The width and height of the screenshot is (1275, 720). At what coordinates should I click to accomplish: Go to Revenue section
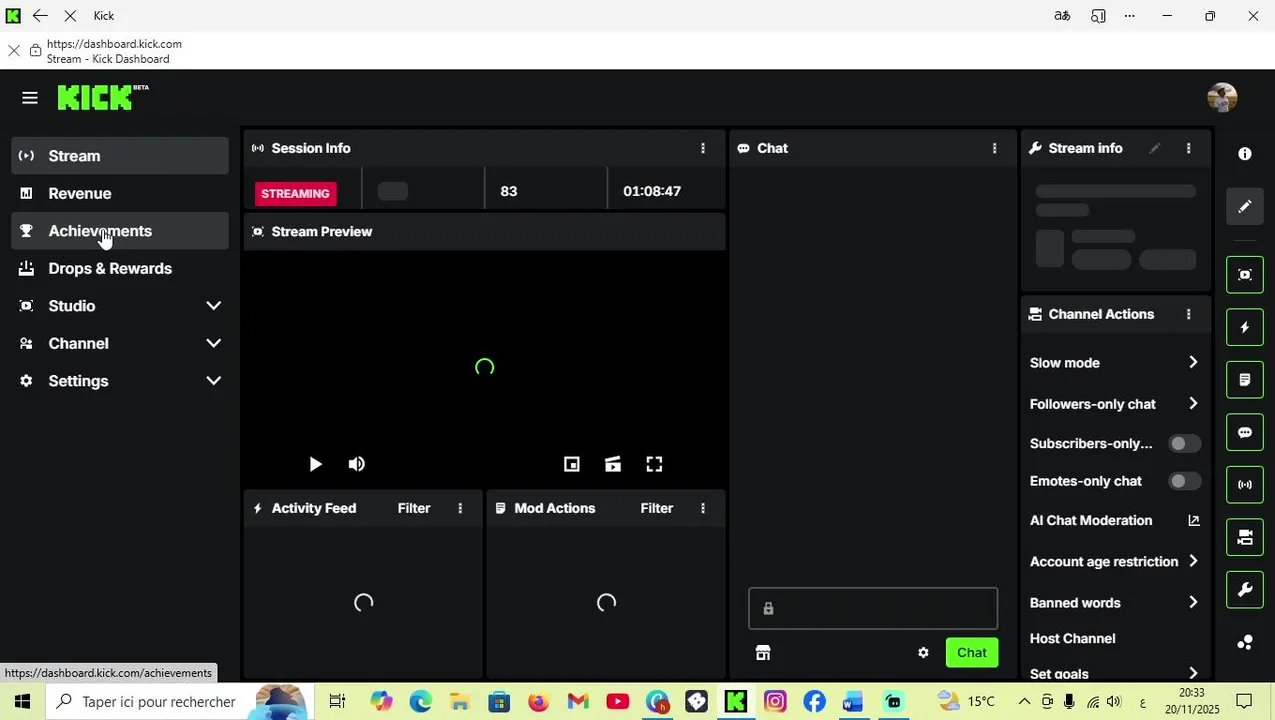pos(120,193)
